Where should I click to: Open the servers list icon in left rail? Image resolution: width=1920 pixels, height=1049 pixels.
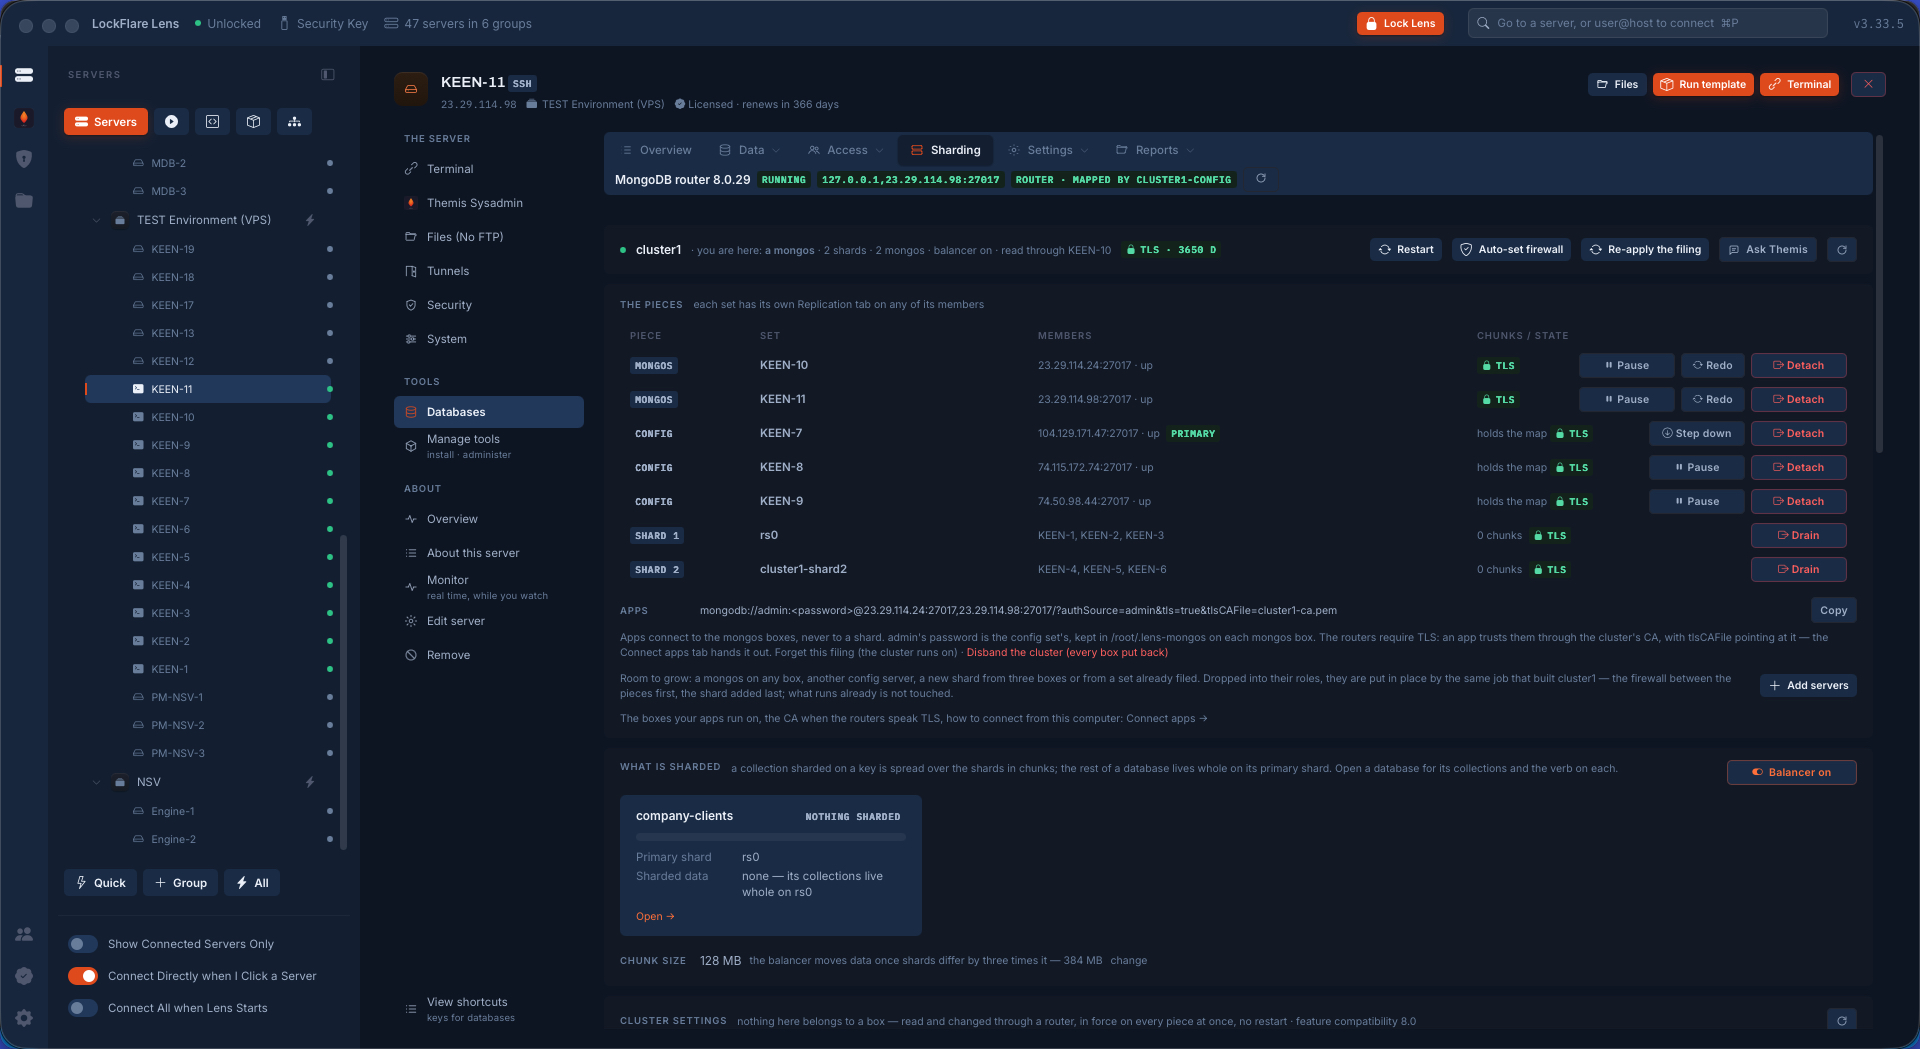tap(24, 75)
